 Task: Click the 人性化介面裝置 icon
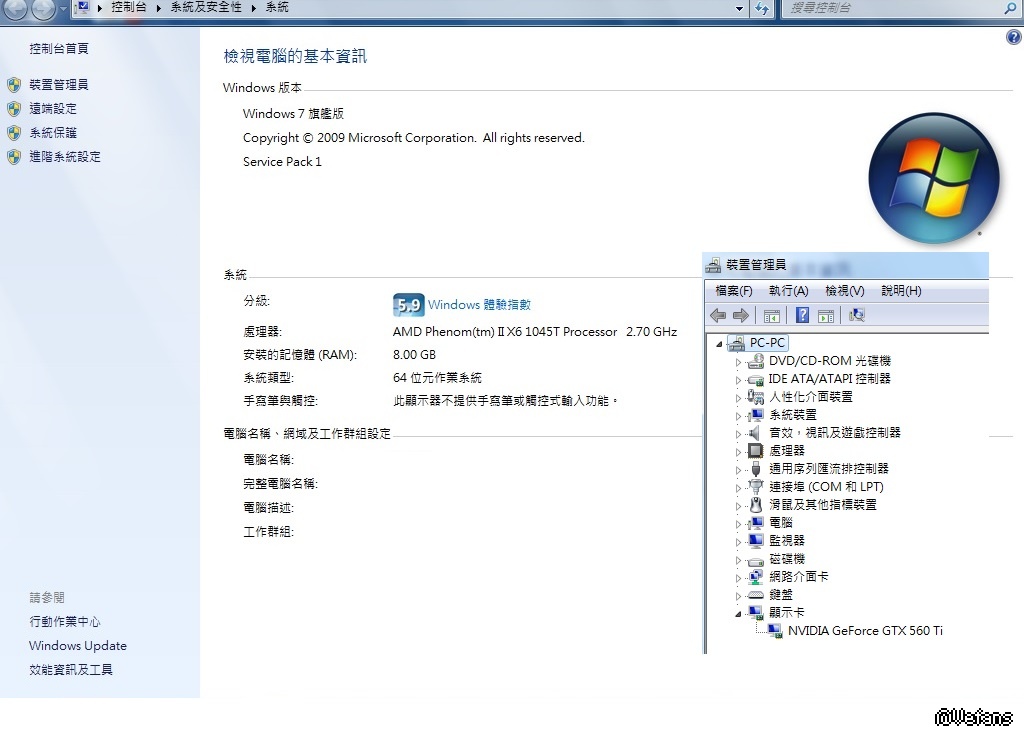point(756,396)
